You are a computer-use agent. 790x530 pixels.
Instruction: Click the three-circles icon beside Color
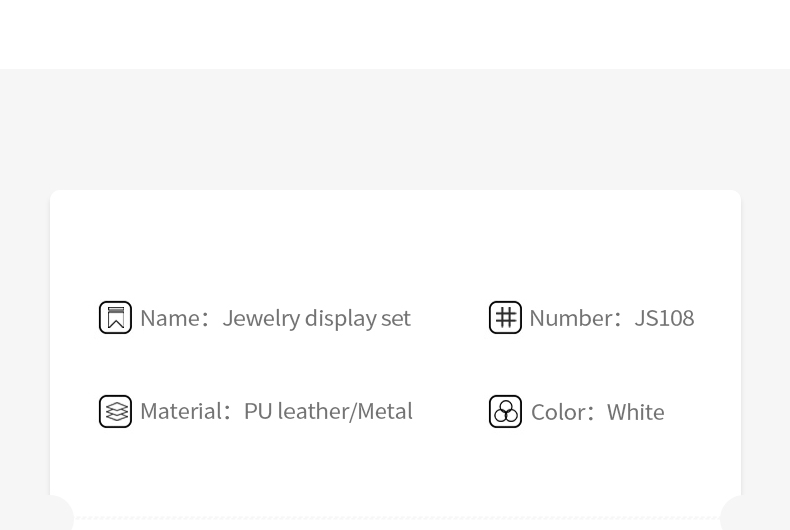pos(505,412)
